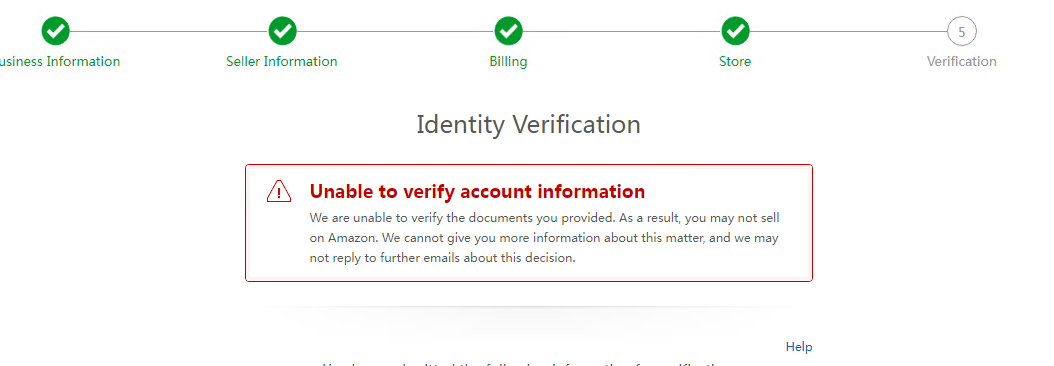Click the Billing step green checkmark

tap(509, 31)
